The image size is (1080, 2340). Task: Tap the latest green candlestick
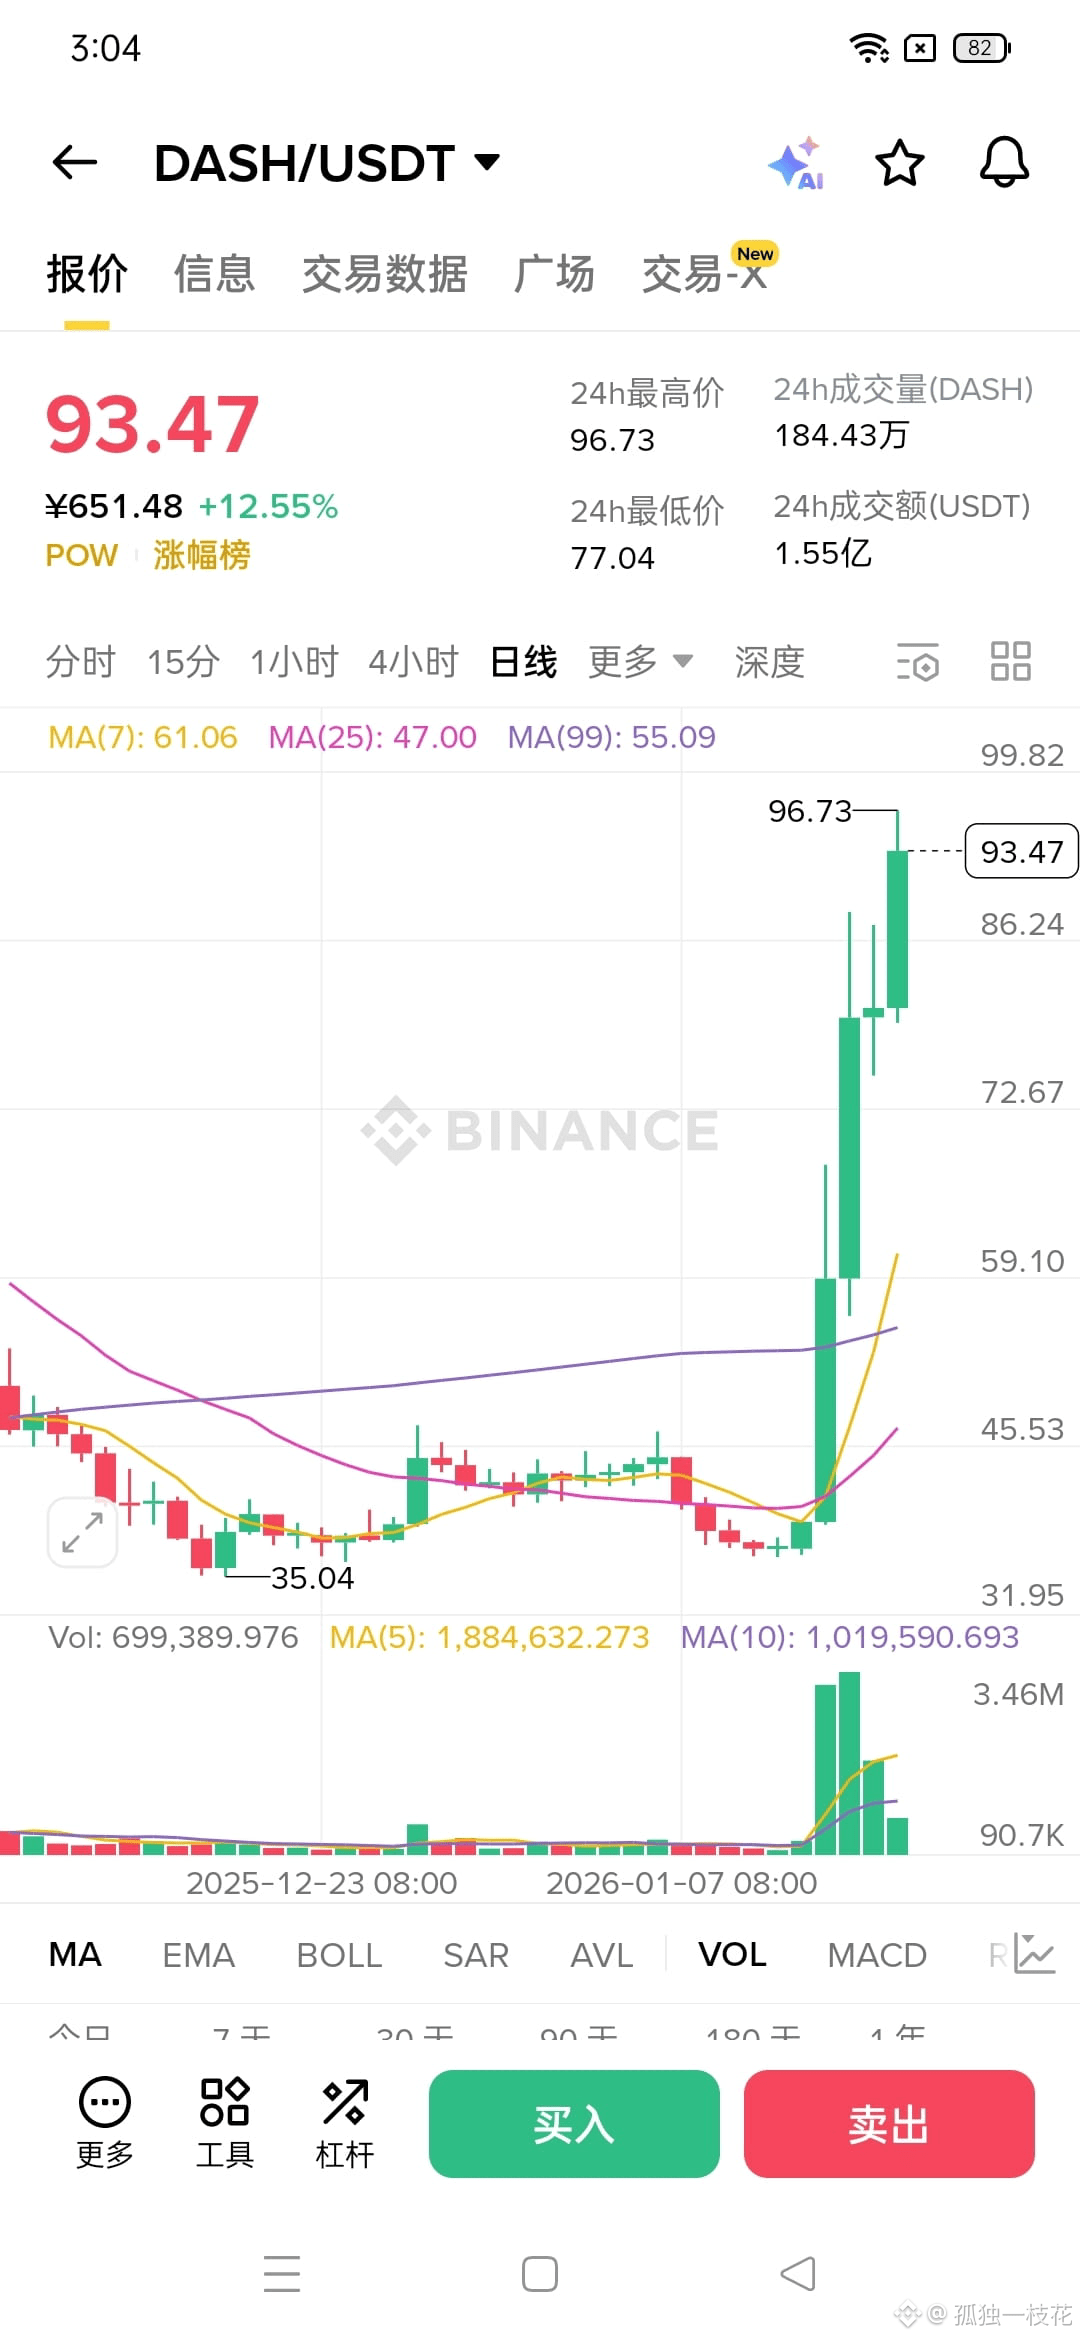coord(897,928)
